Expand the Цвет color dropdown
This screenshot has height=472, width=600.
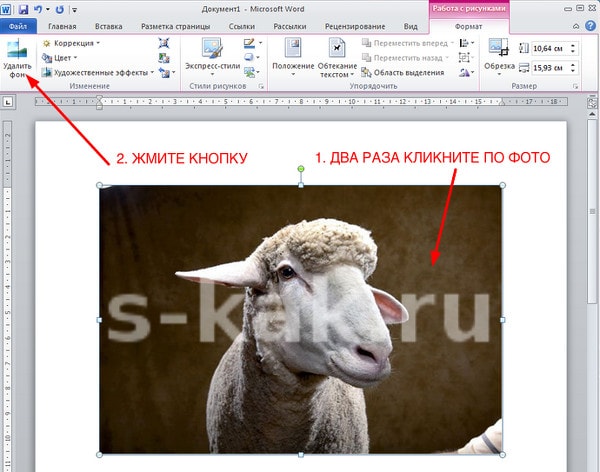tap(75, 58)
